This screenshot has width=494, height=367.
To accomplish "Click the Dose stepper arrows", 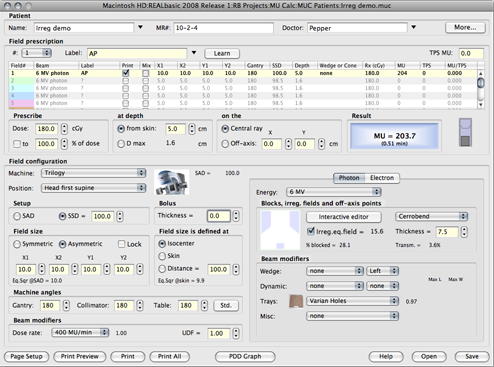I will [x=64, y=129].
